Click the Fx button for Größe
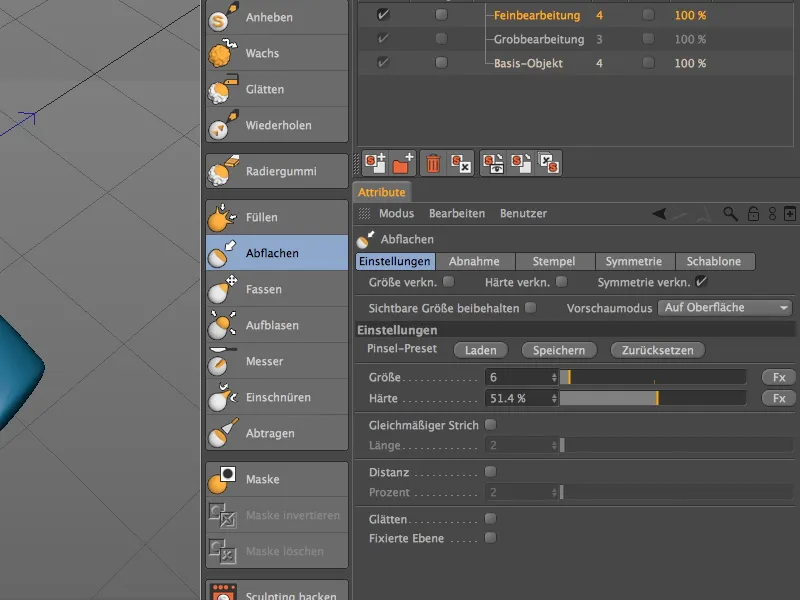The width and height of the screenshot is (800, 600). click(779, 378)
